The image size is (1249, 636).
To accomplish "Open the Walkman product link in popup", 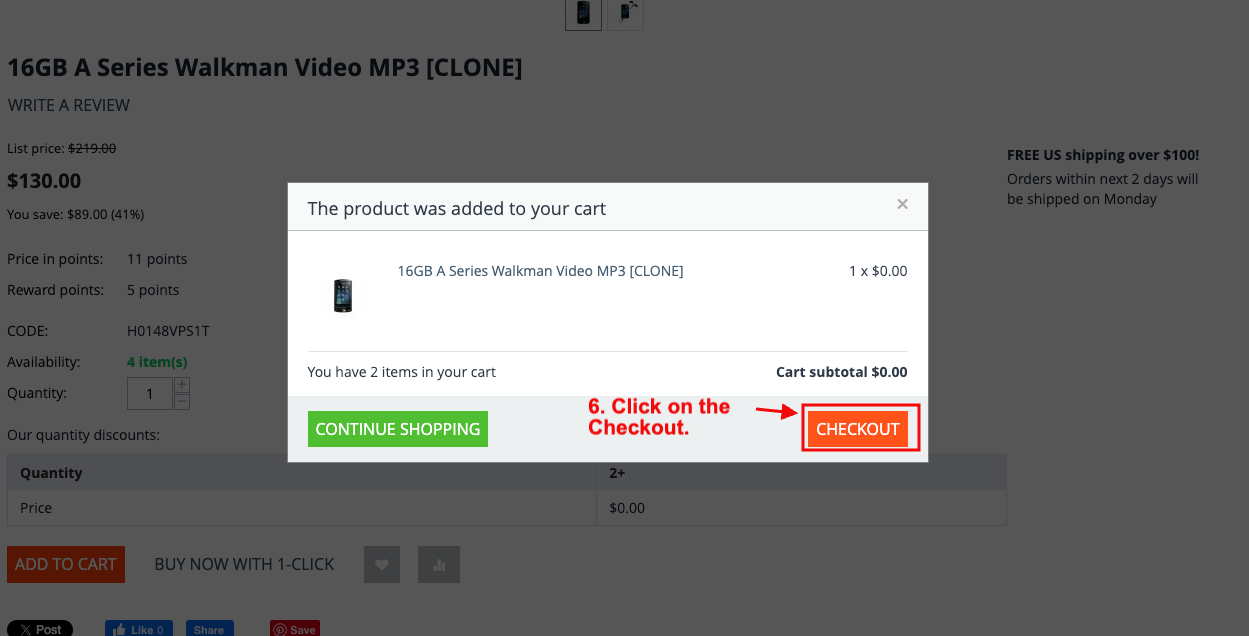I will [x=540, y=271].
